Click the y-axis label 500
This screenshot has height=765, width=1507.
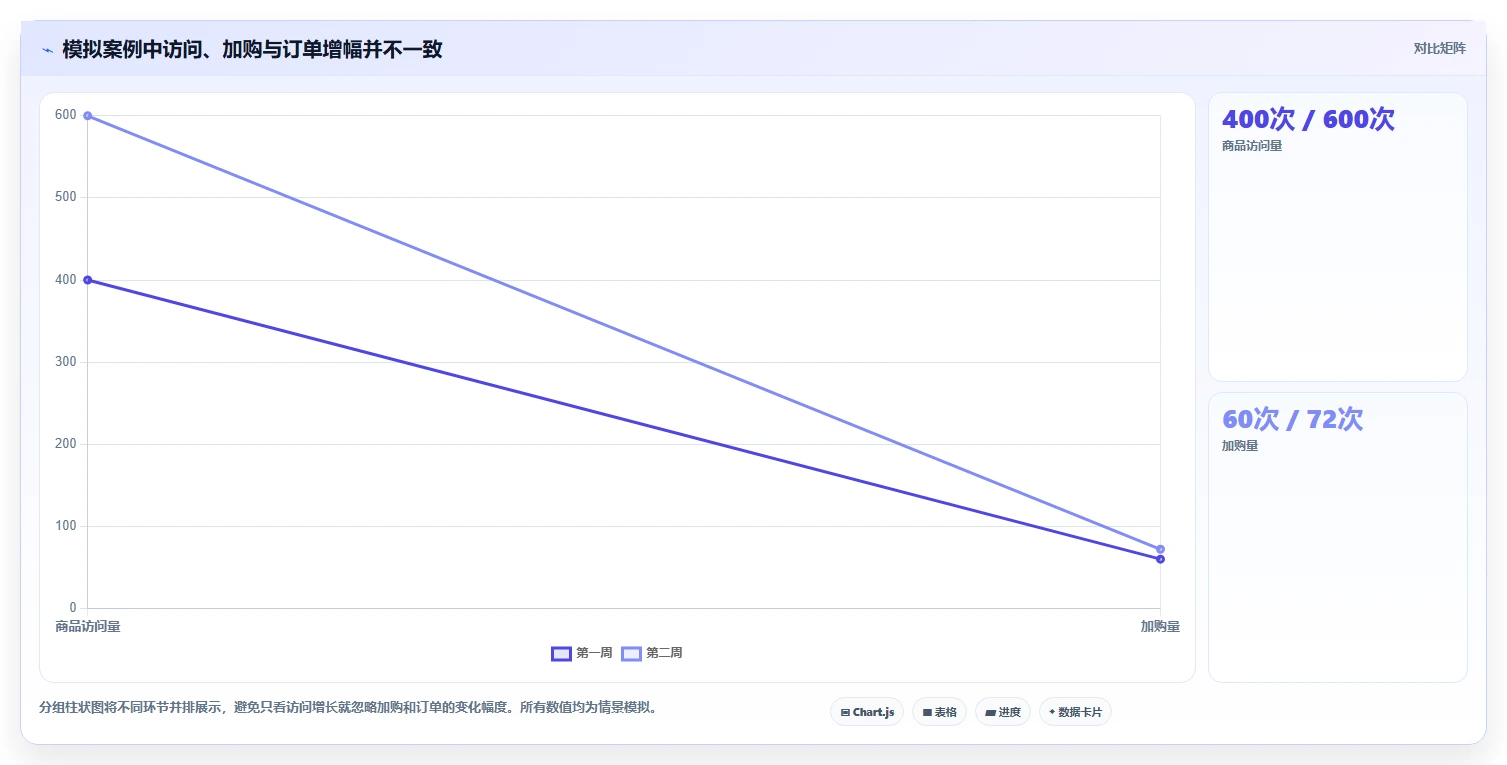click(66, 197)
